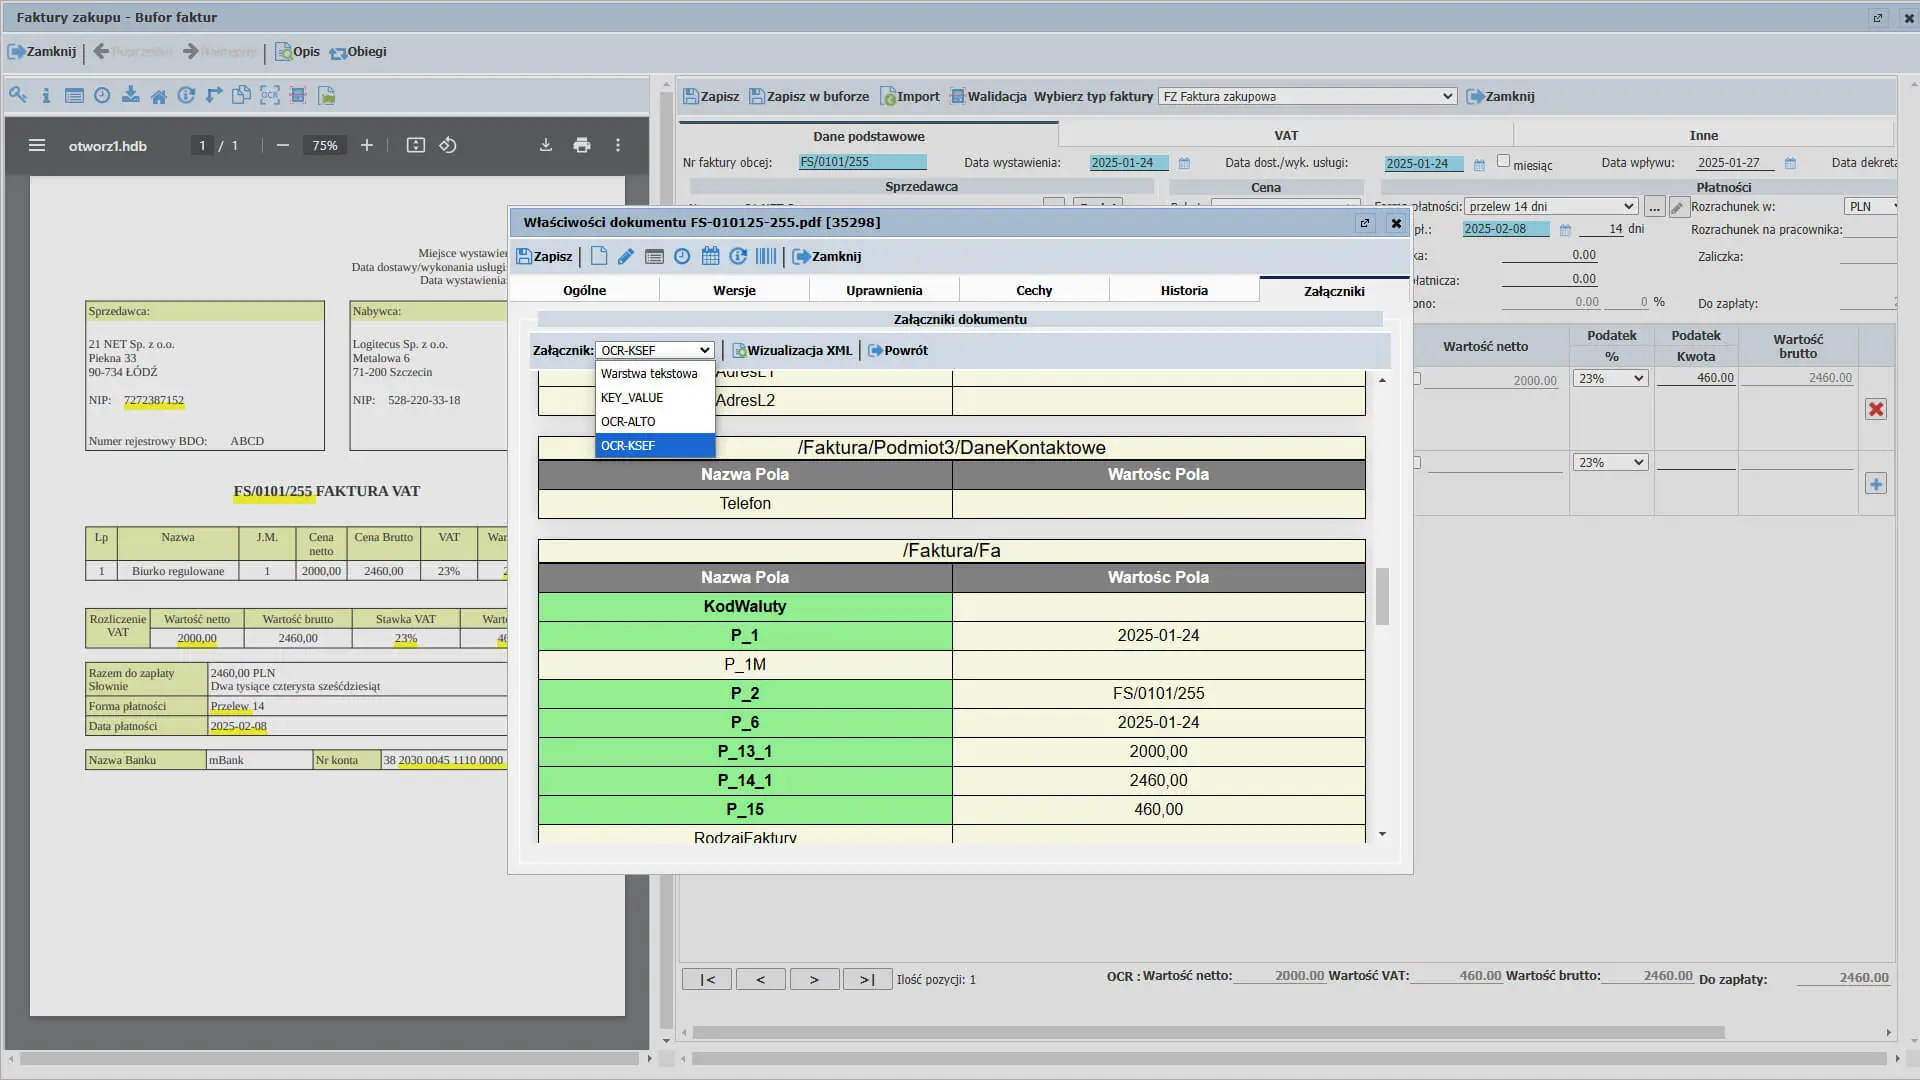1920x1080 pixels.
Task: Add a new row with plus icon
Action: (x=1876, y=485)
